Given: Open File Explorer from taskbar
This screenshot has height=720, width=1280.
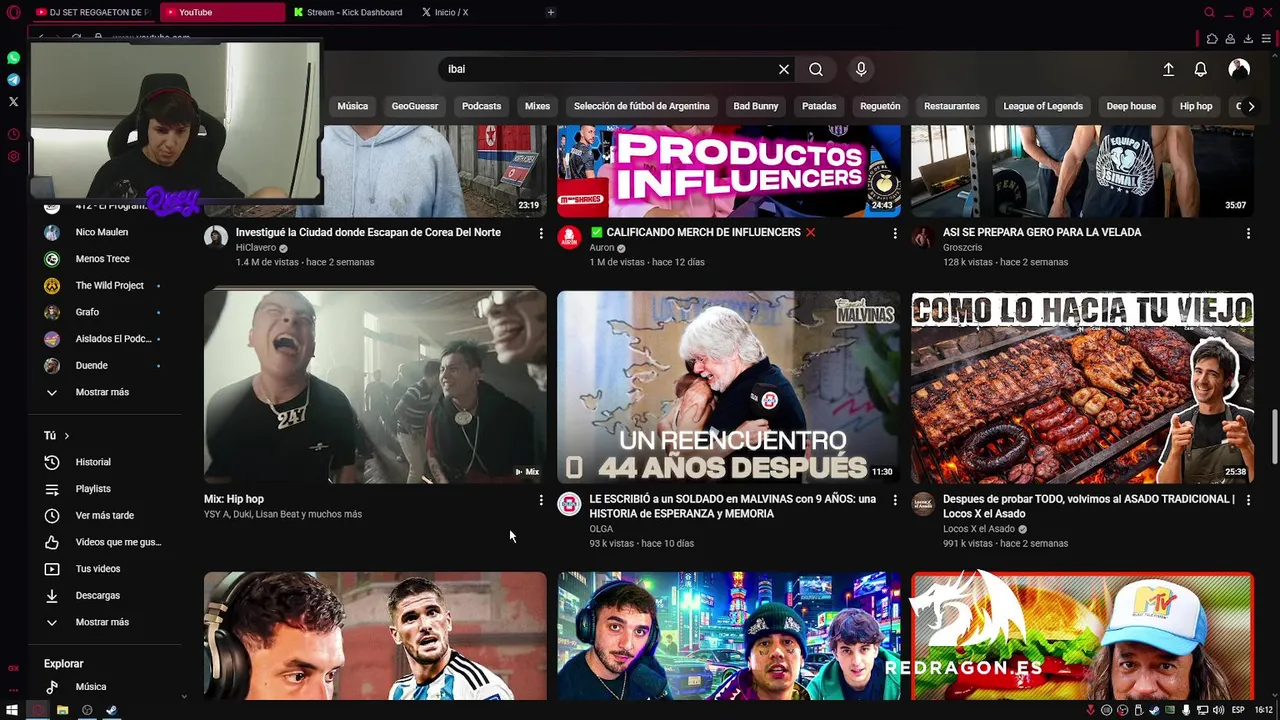Looking at the screenshot, I should tap(62, 710).
